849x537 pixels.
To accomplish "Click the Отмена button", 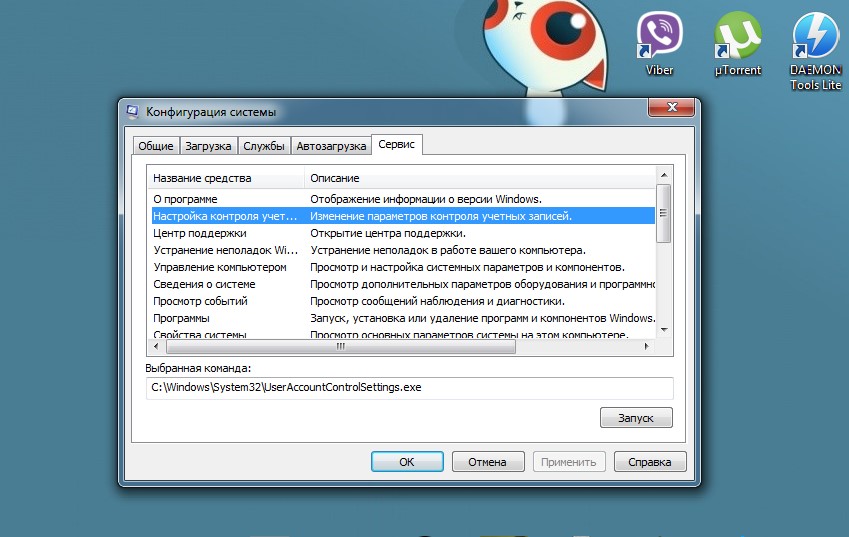I will point(487,462).
